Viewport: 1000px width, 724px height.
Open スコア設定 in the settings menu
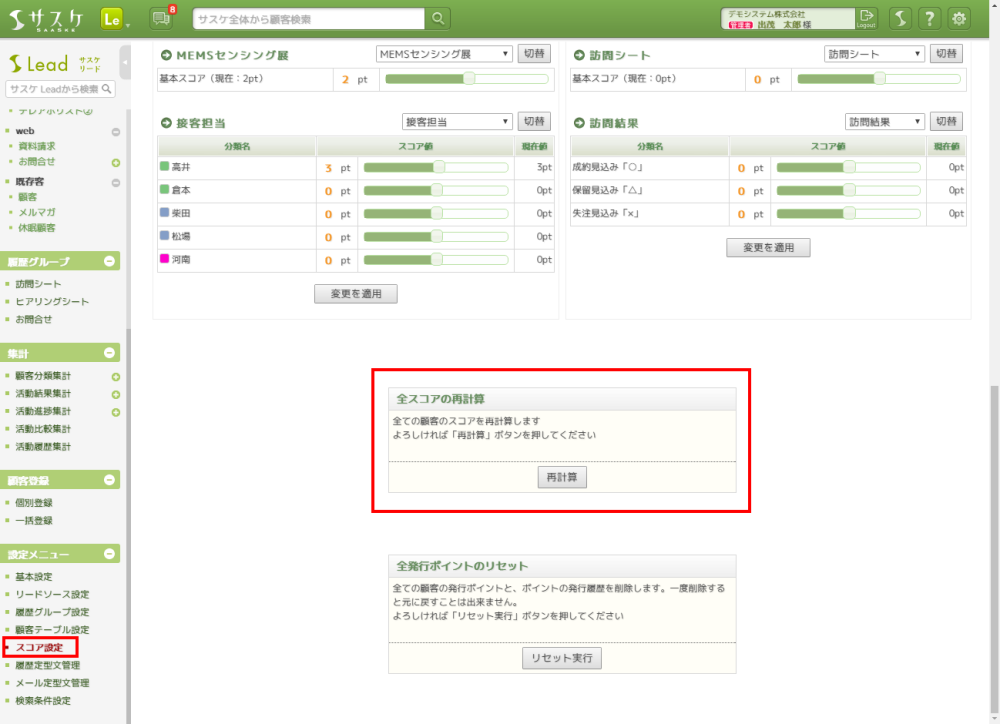pos(40,647)
